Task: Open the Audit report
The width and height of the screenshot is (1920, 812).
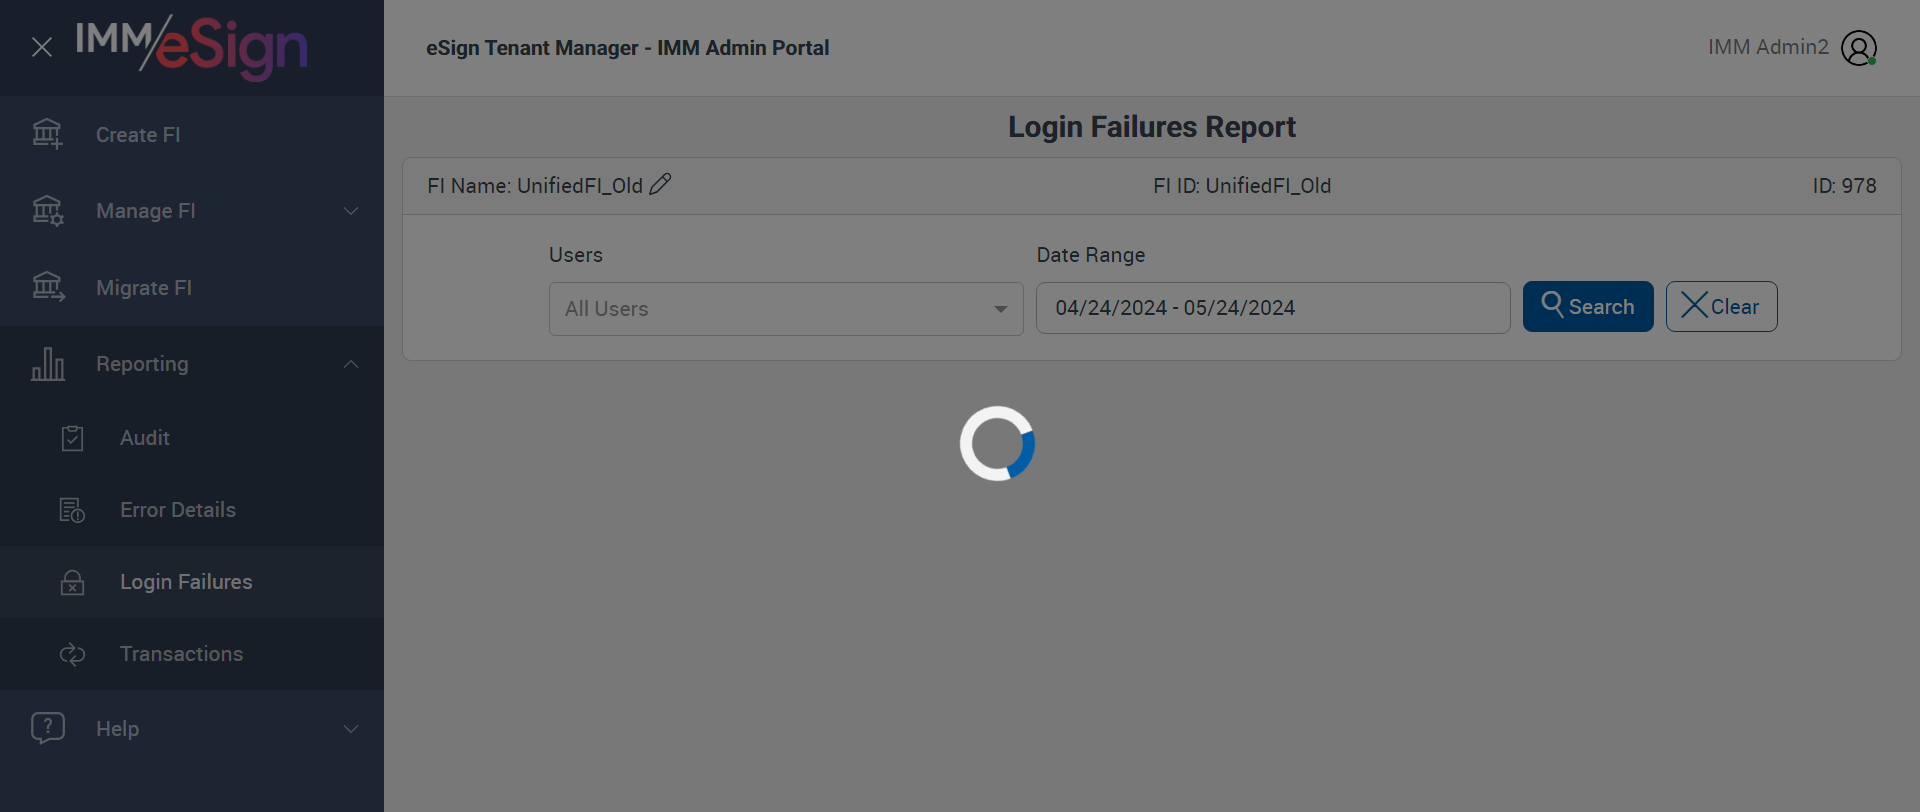Action: pyautogui.click(x=145, y=438)
